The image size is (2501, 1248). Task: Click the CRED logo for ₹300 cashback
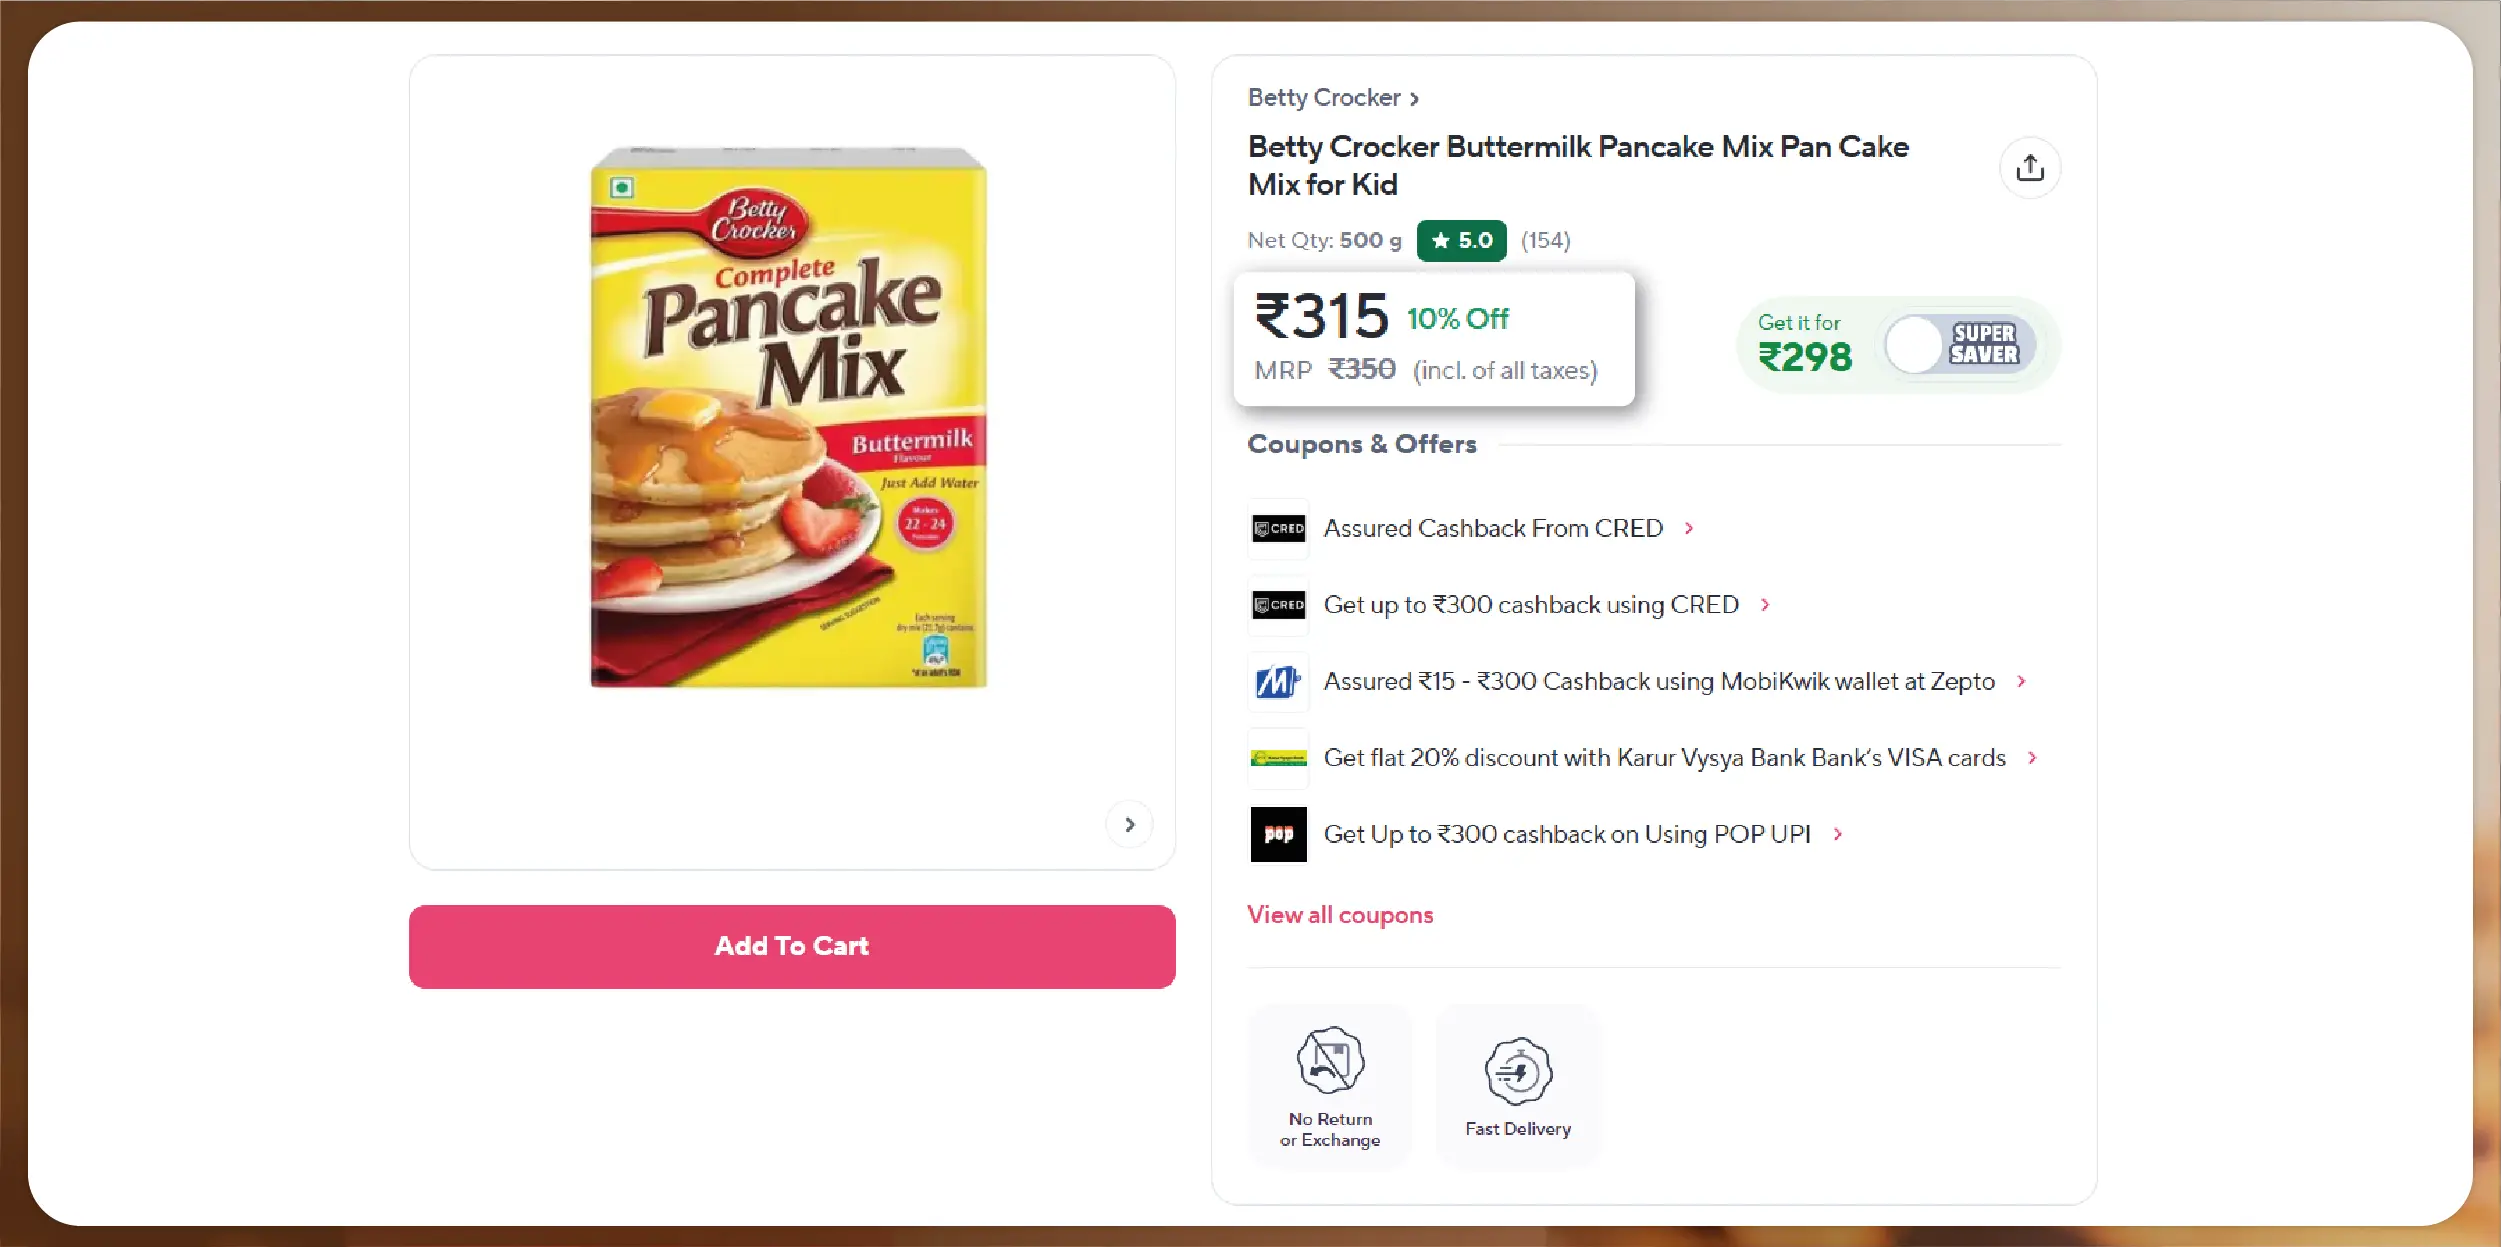pos(1278,605)
